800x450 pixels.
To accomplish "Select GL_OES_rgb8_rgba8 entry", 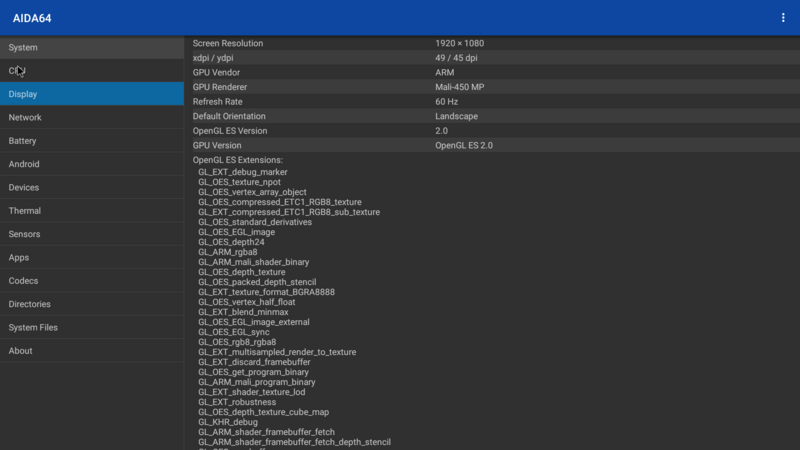I will point(237,342).
